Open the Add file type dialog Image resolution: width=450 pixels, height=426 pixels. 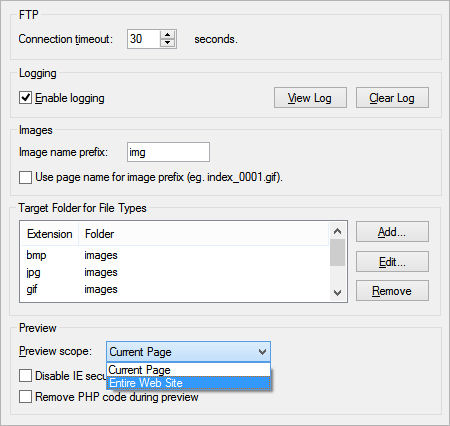(392, 232)
